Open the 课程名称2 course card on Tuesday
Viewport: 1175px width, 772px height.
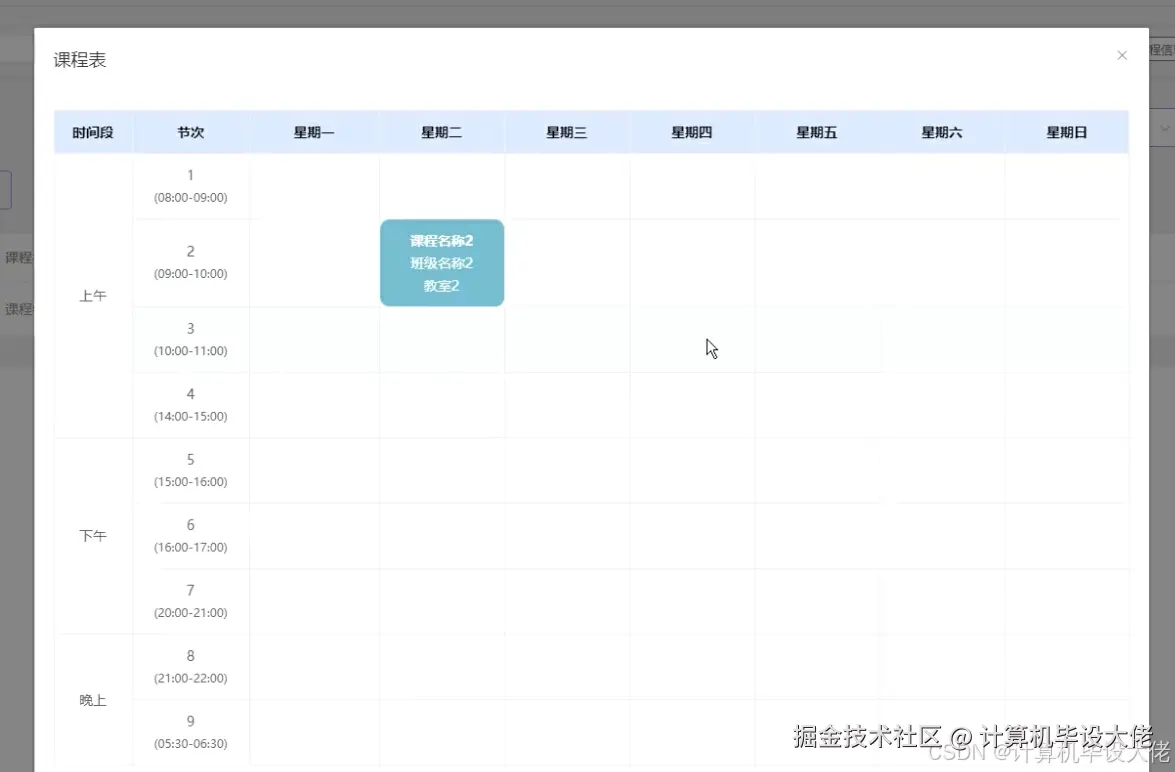(442, 263)
